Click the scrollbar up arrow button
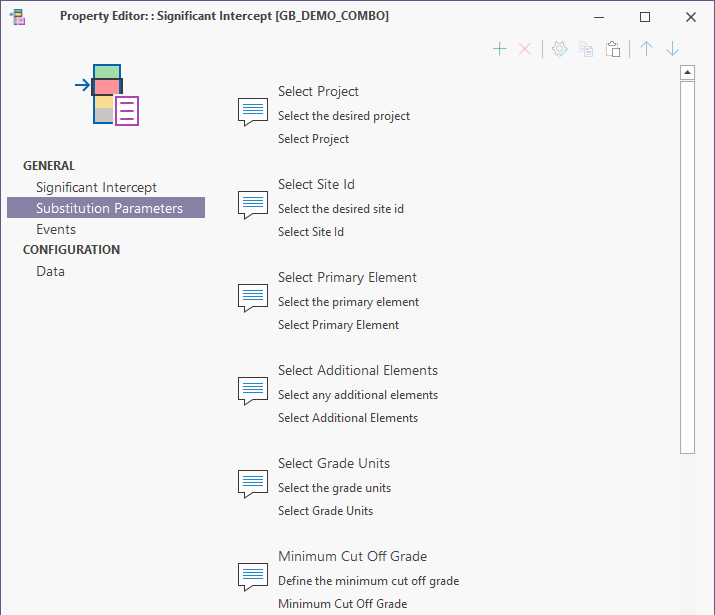 click(x=687, y=72)
